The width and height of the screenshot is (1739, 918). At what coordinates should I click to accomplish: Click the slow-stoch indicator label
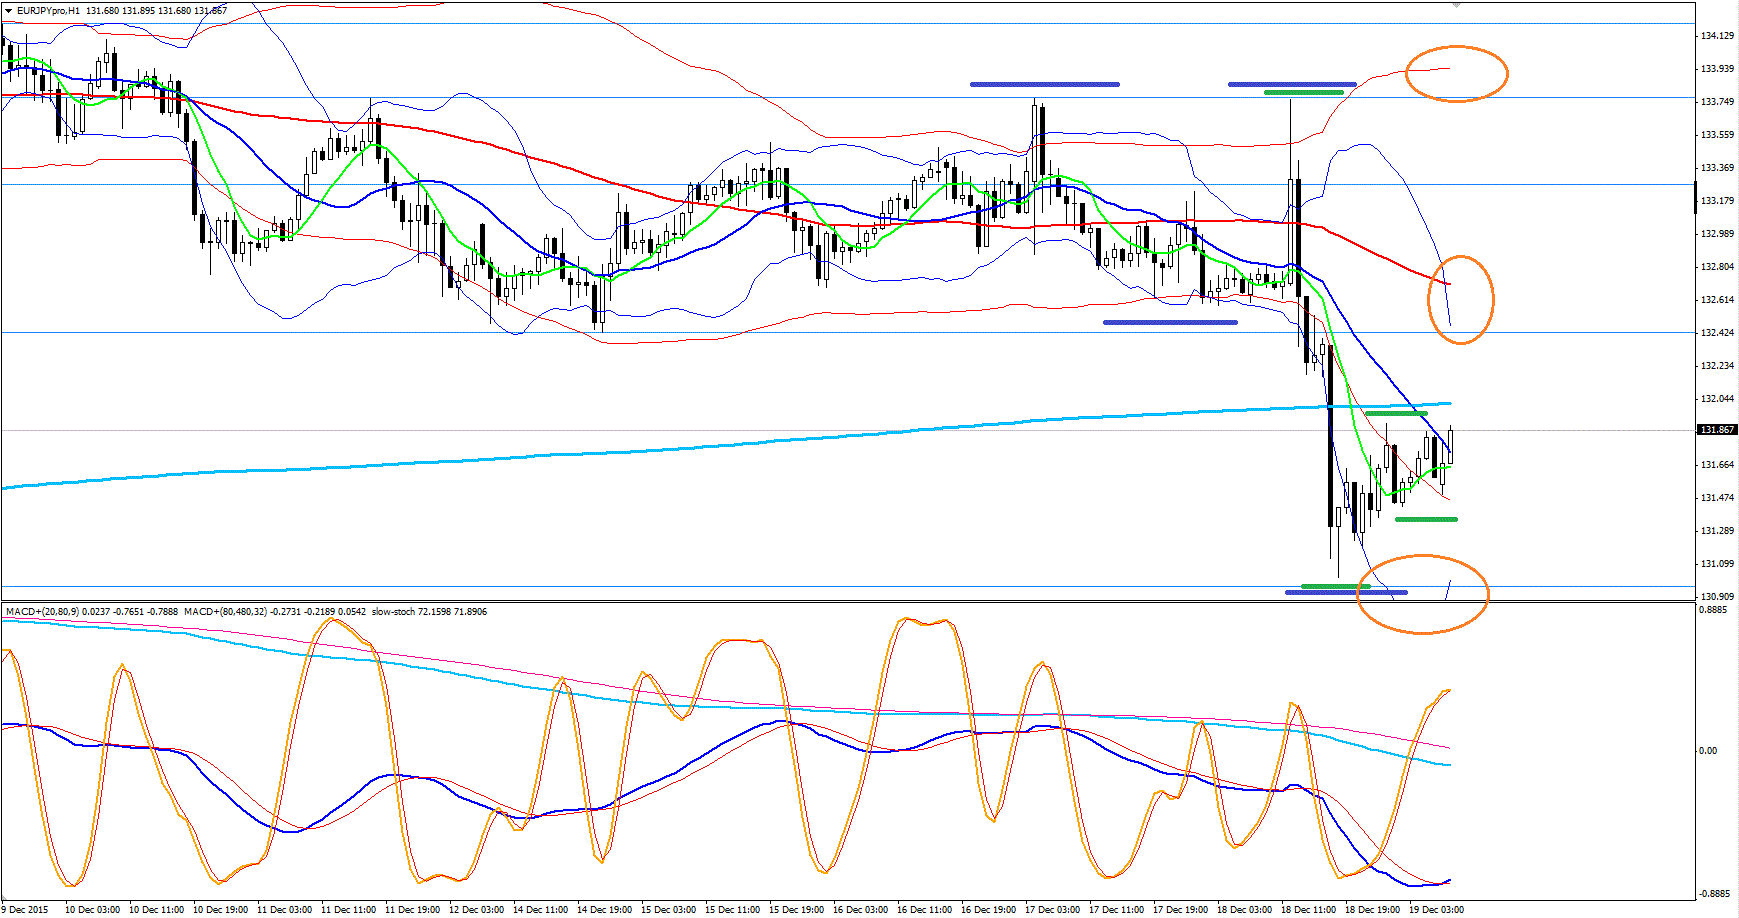coord(395,611)
